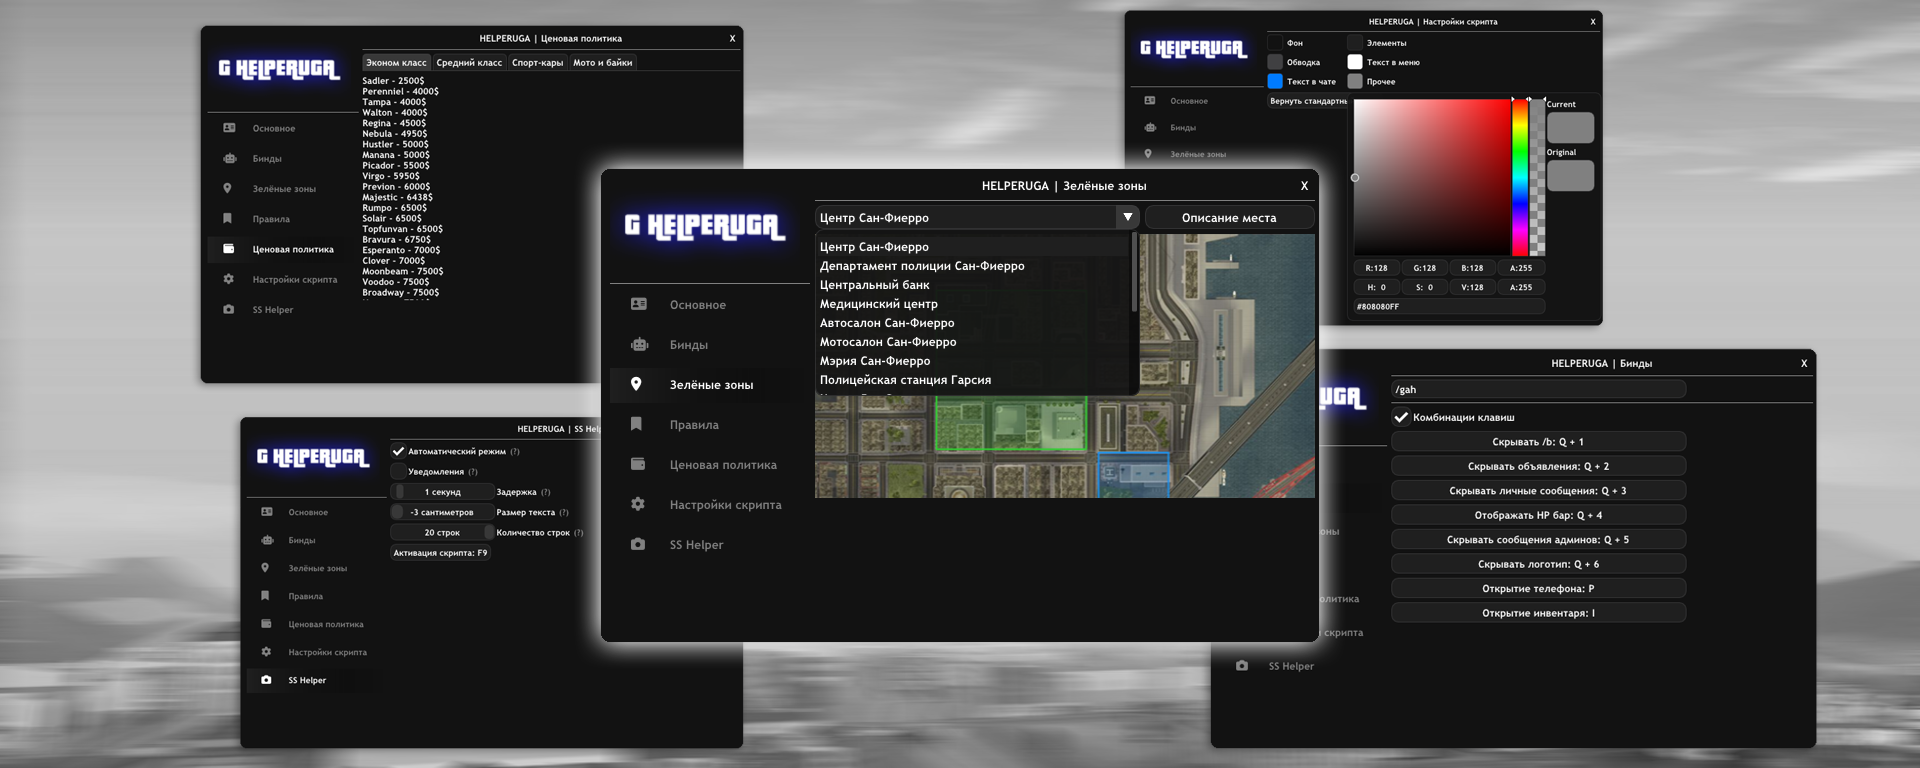Open the Центр Сан-Фиерро dropdown arrow

(1127, 217)
